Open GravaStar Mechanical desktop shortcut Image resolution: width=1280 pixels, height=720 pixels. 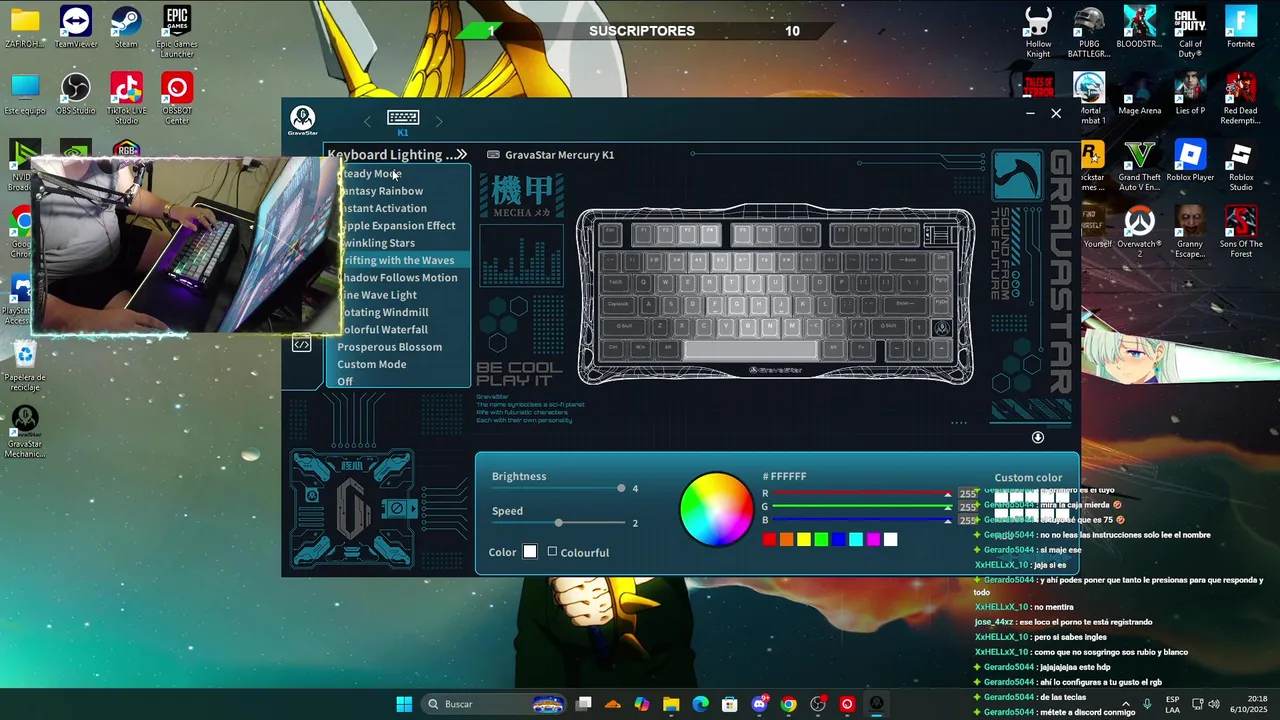[x=25, y=432]
